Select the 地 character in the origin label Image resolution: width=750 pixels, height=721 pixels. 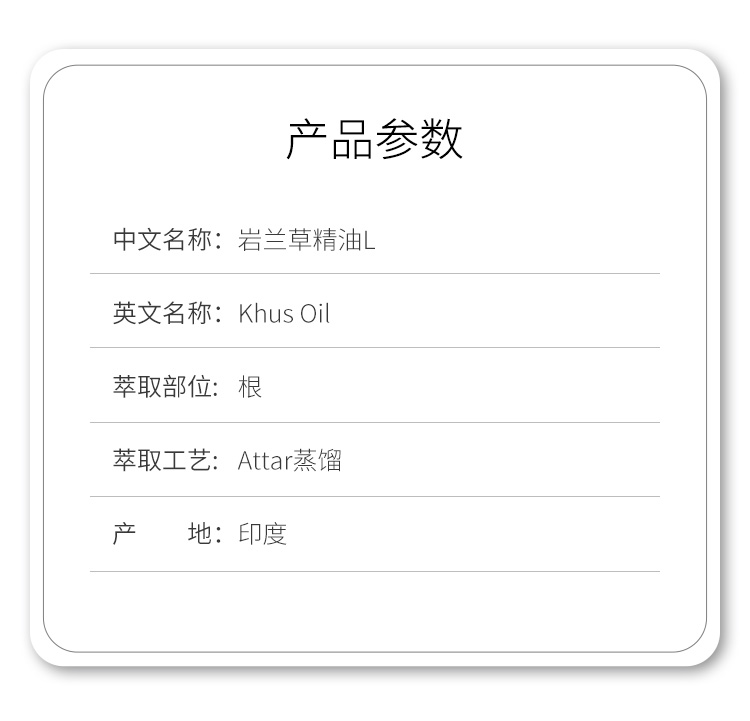click(200, 534)
